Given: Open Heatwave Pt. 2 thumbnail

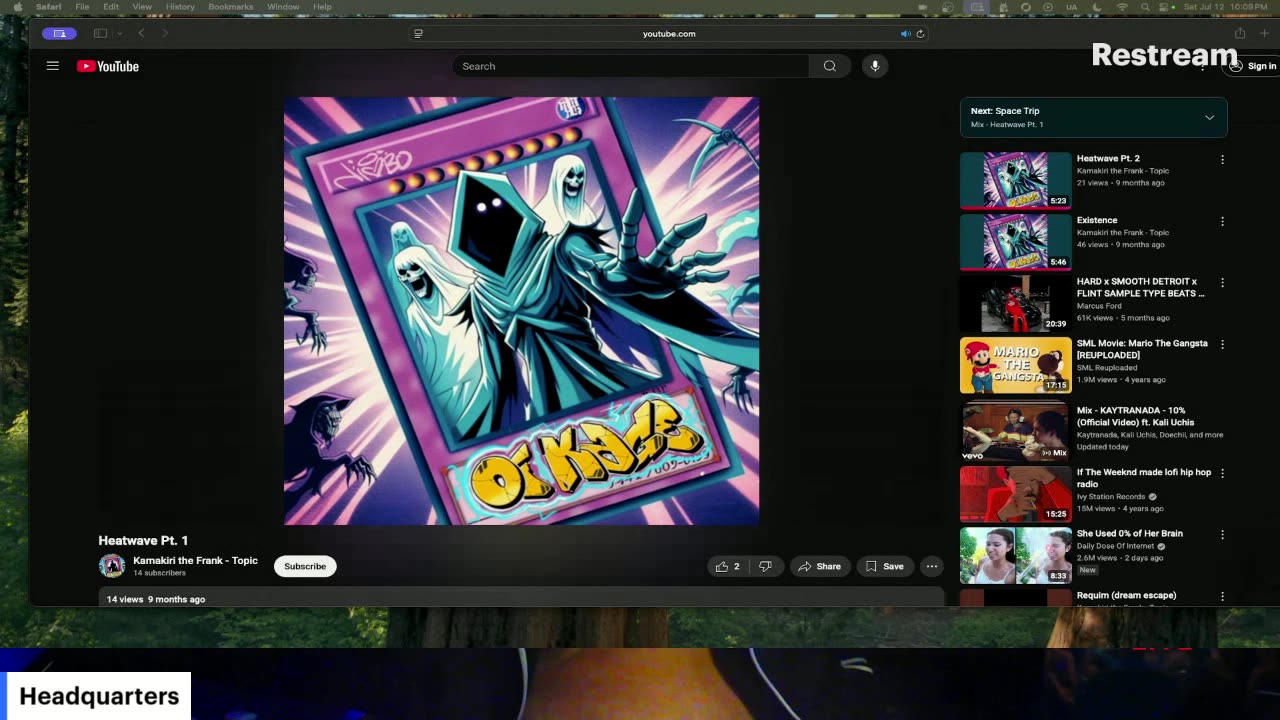Looking at the screenshot, I should pyautogui.click(x=1016, y=180).
